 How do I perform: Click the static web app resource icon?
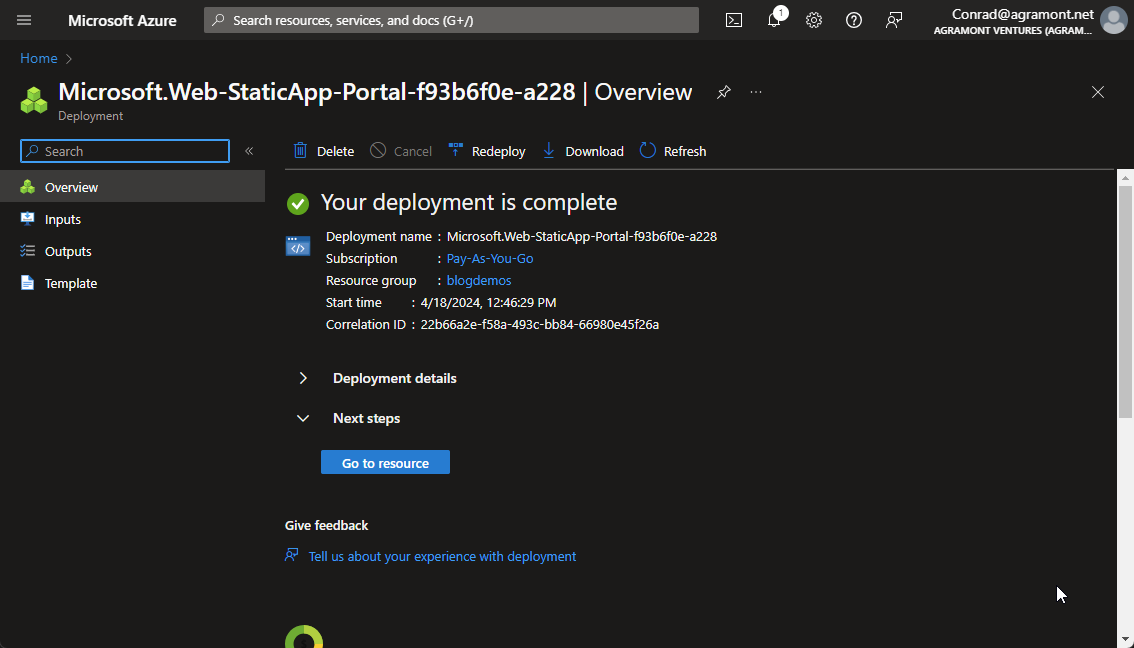tap(298, 246)
